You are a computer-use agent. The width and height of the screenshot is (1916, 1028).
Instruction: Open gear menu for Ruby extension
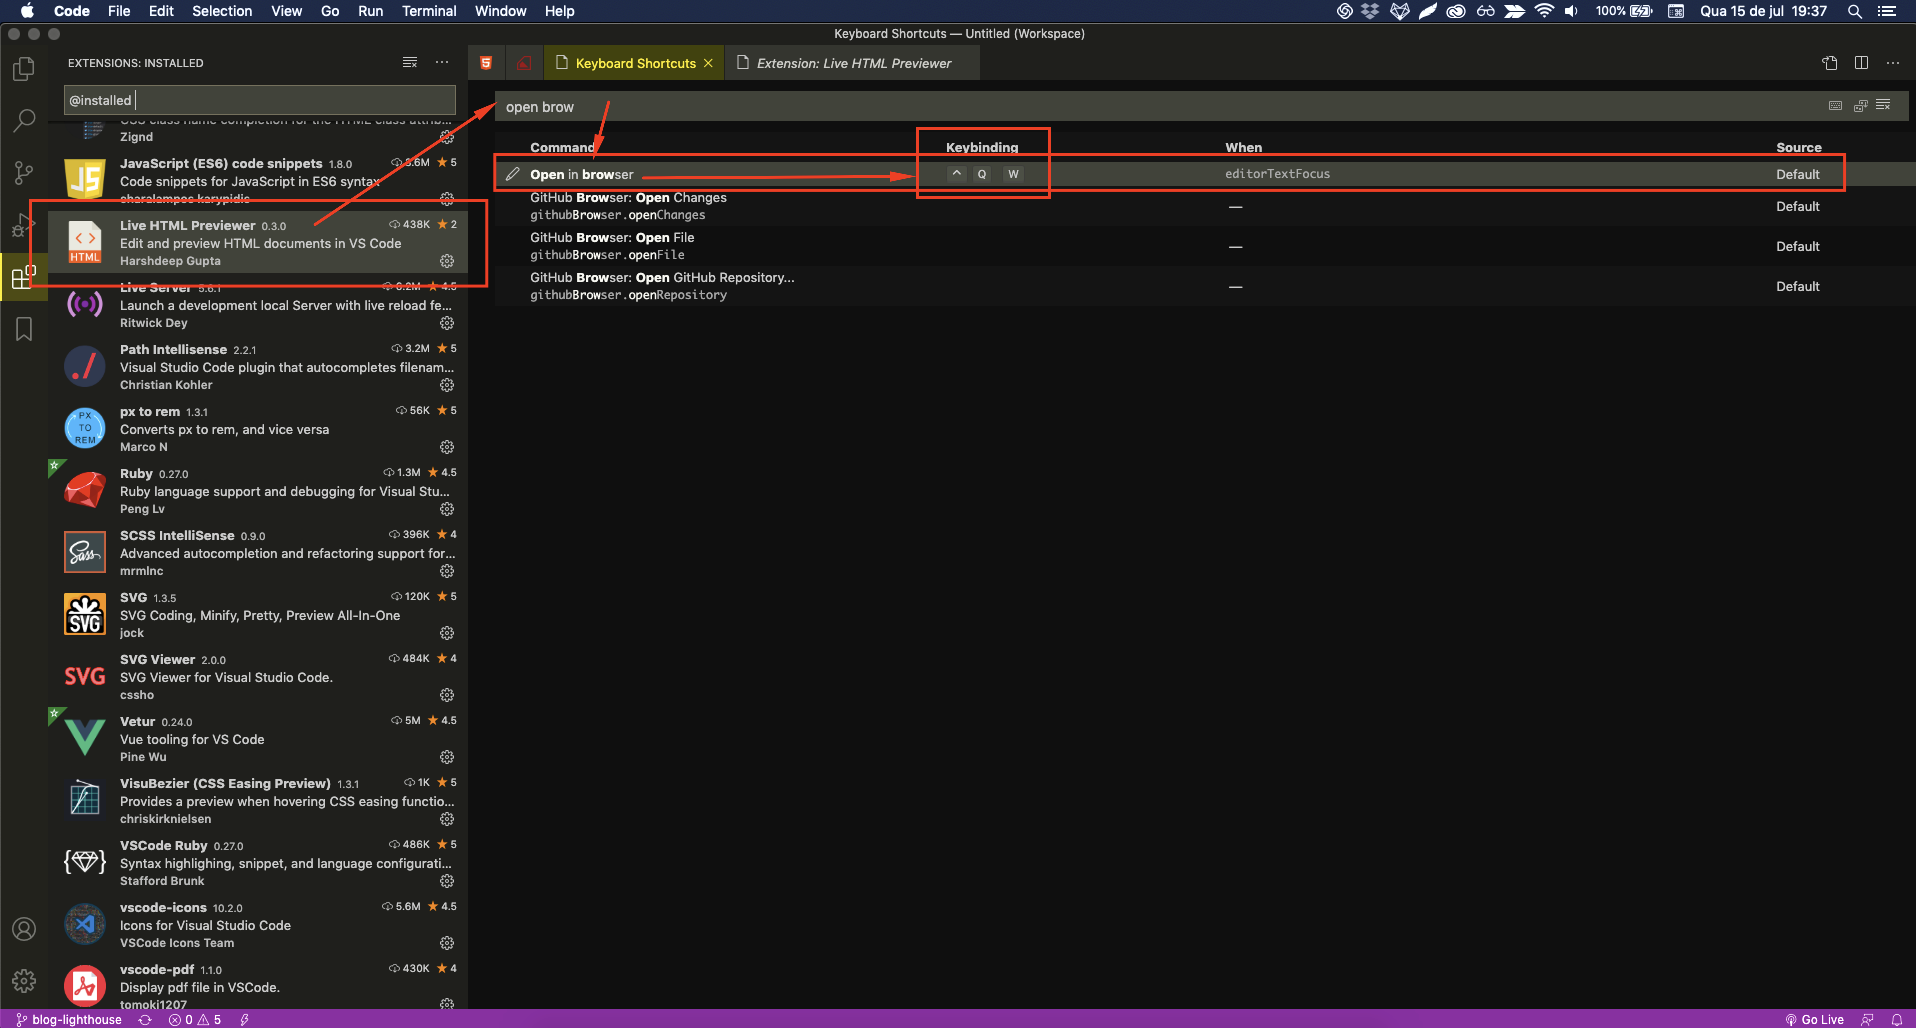click(447, 509)
